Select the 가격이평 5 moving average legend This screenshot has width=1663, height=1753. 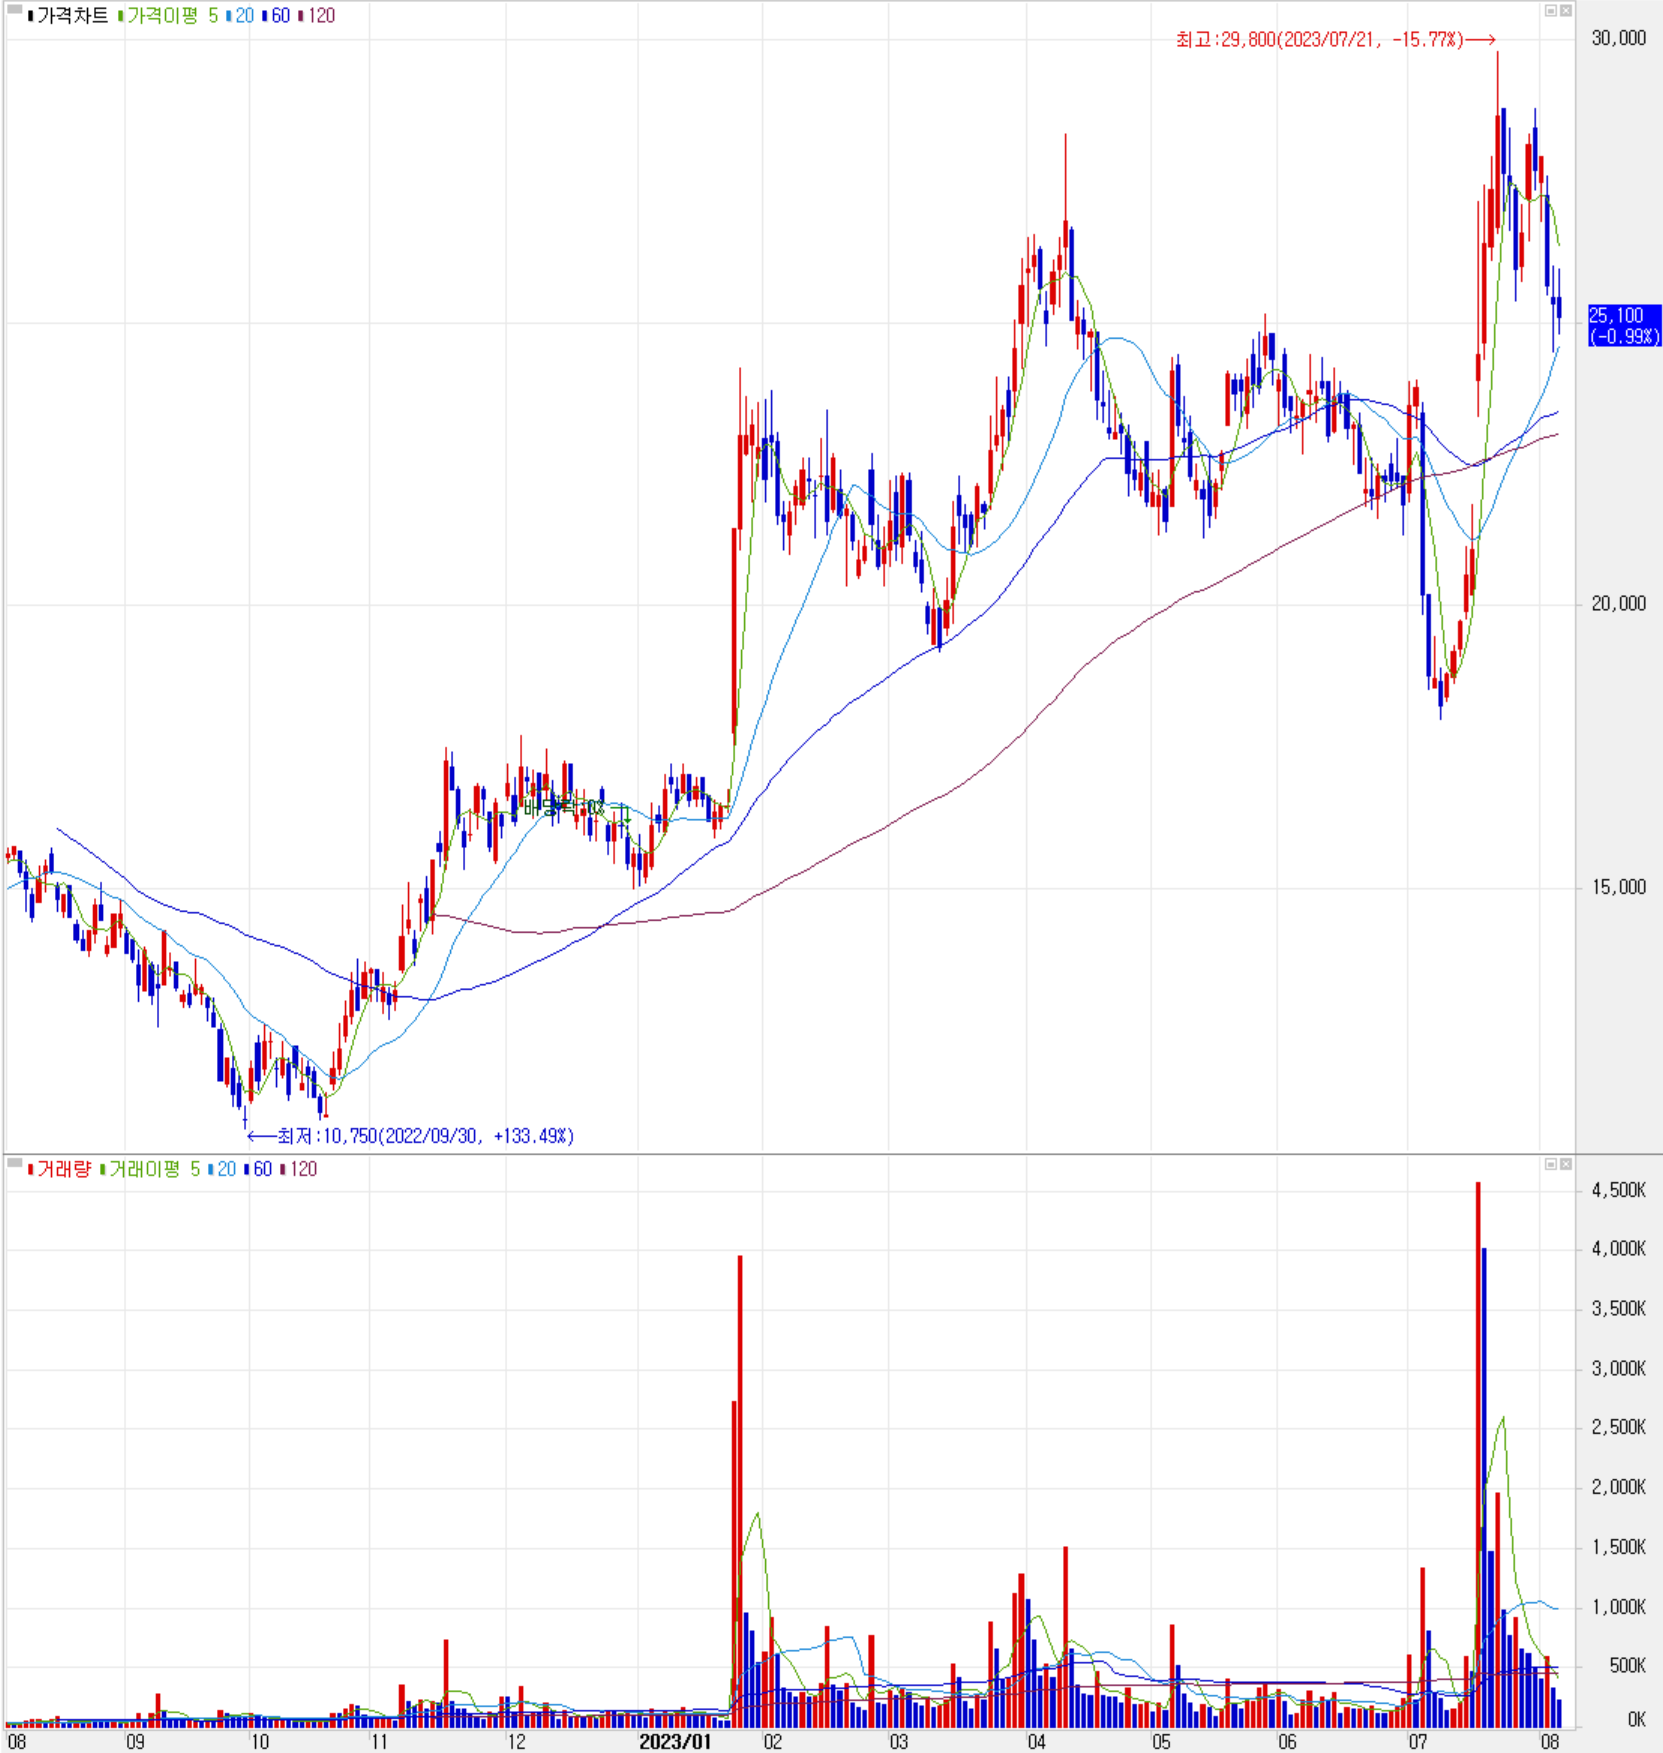click(x=168, y=16)
